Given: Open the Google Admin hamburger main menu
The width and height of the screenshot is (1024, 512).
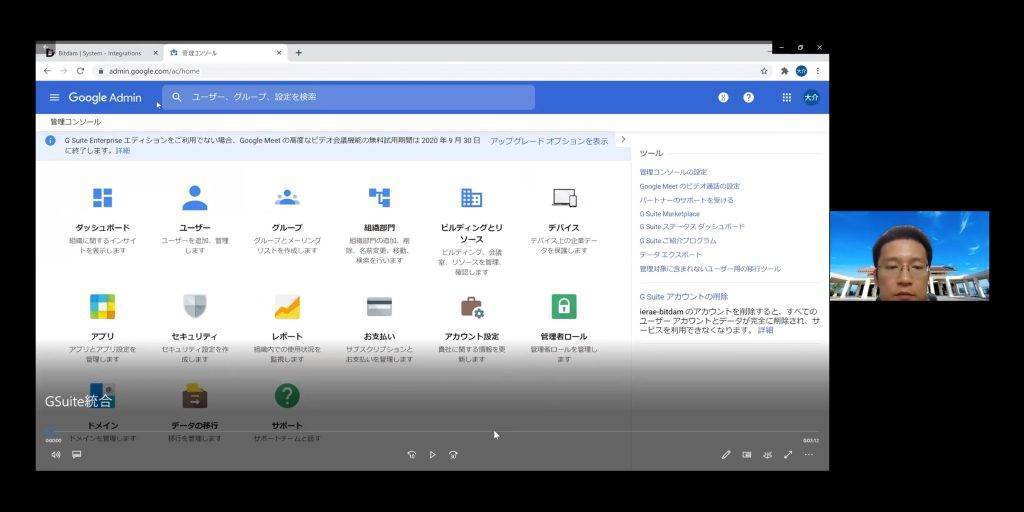Looking at the screenshot, I should coord(54,97).
